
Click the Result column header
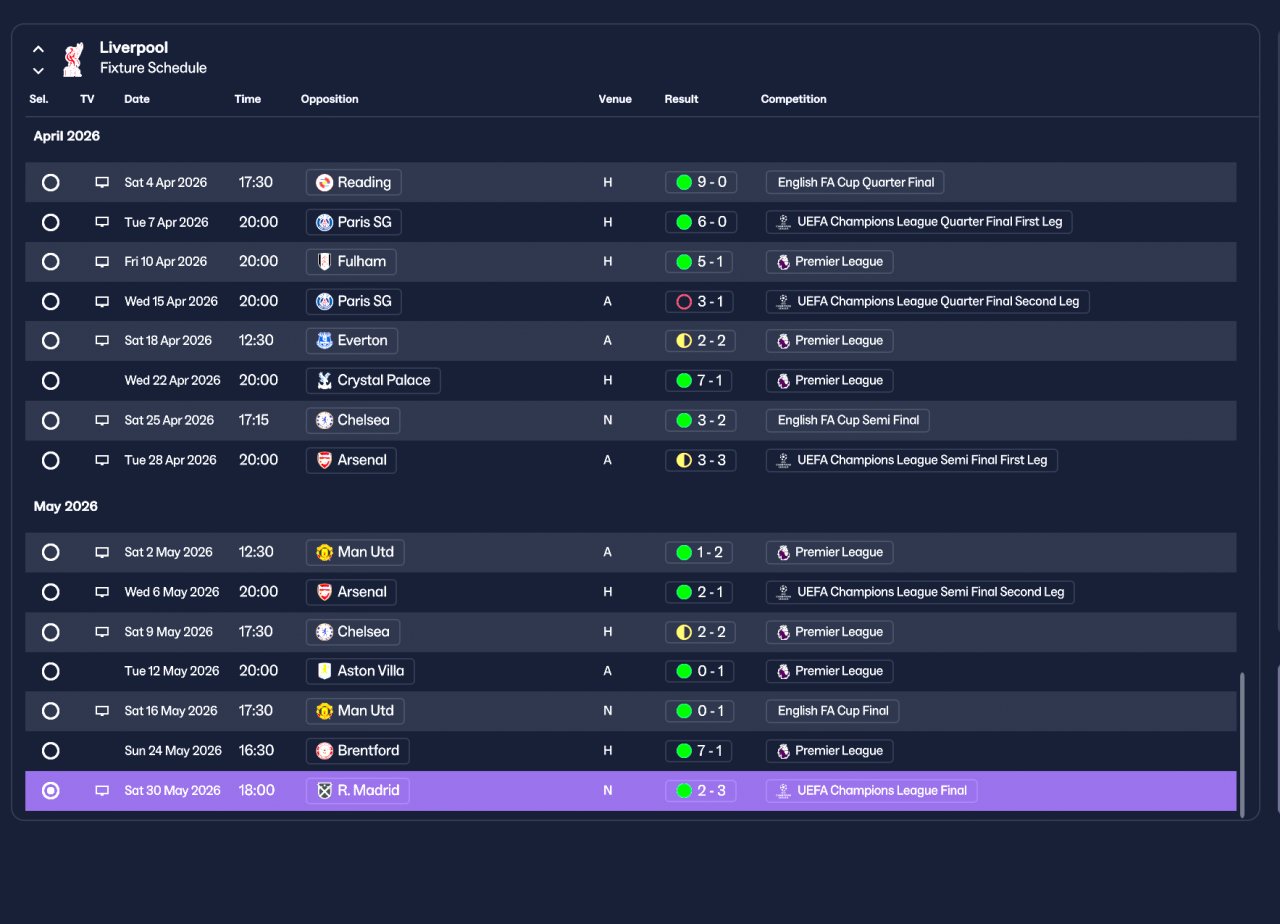pyautogui.click(x=681, y=99)
